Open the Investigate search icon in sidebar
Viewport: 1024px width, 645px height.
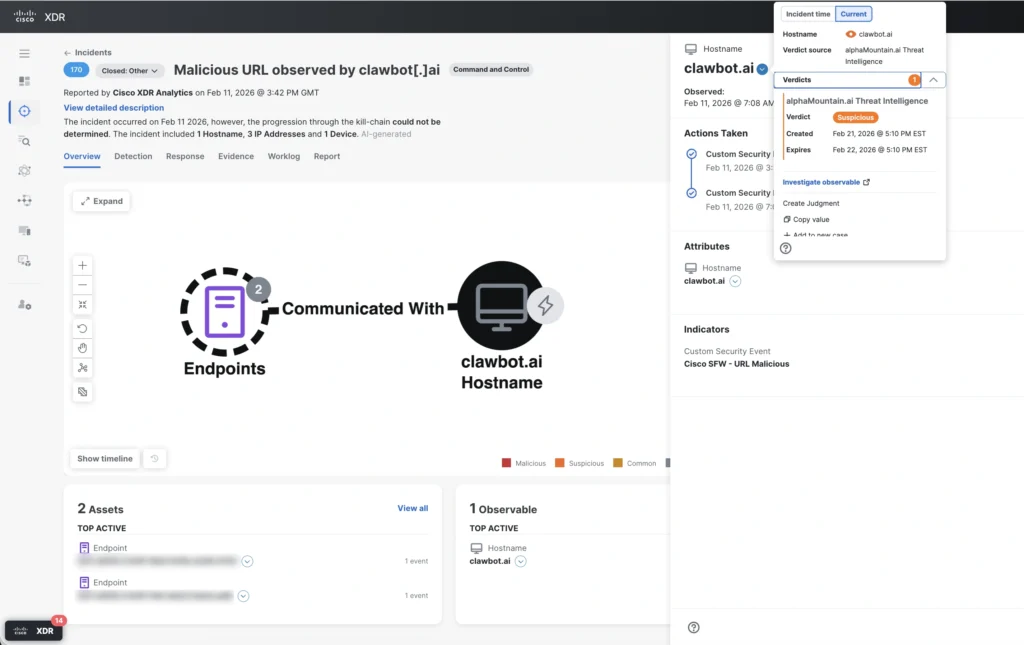24,141
